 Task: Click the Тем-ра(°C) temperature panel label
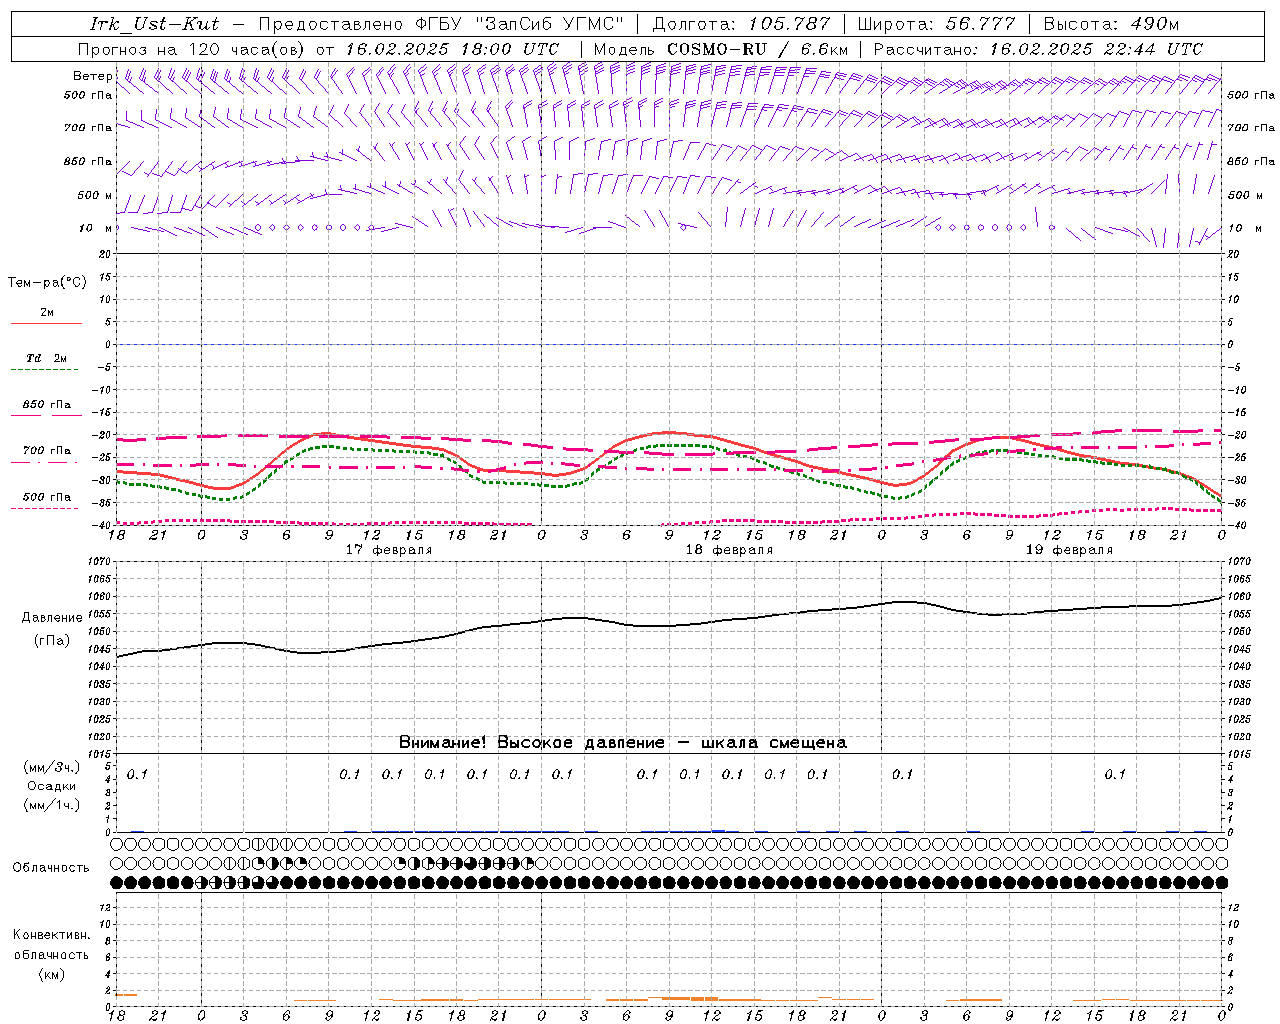point(47,283)
